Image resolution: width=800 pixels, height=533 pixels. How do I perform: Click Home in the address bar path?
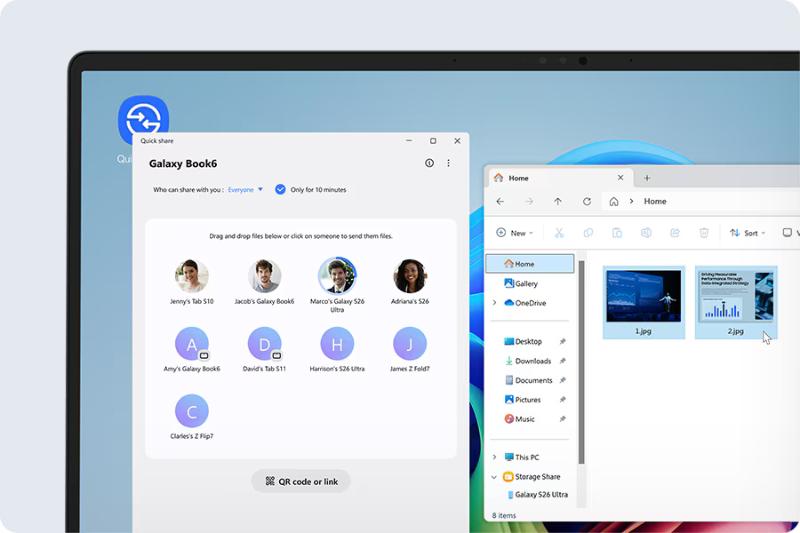point(655,201)
